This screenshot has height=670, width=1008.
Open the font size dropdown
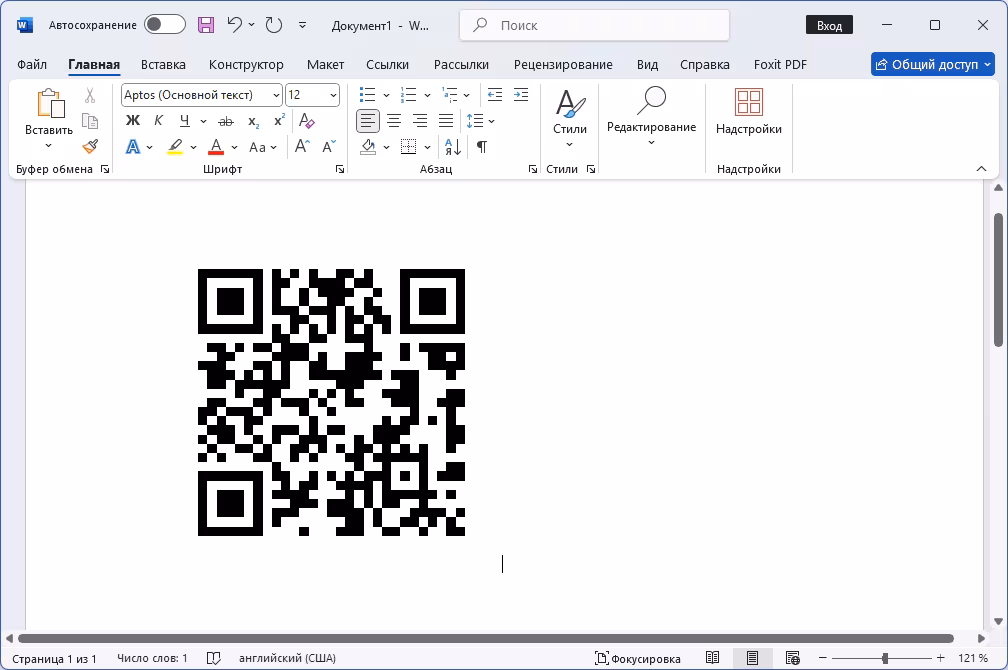331,95
